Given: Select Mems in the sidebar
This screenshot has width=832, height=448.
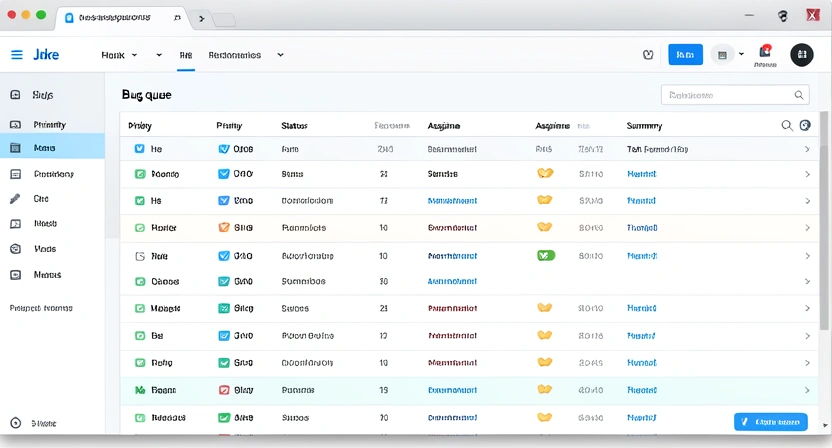Looking at the screenshot, I should [x=53, y=148].
